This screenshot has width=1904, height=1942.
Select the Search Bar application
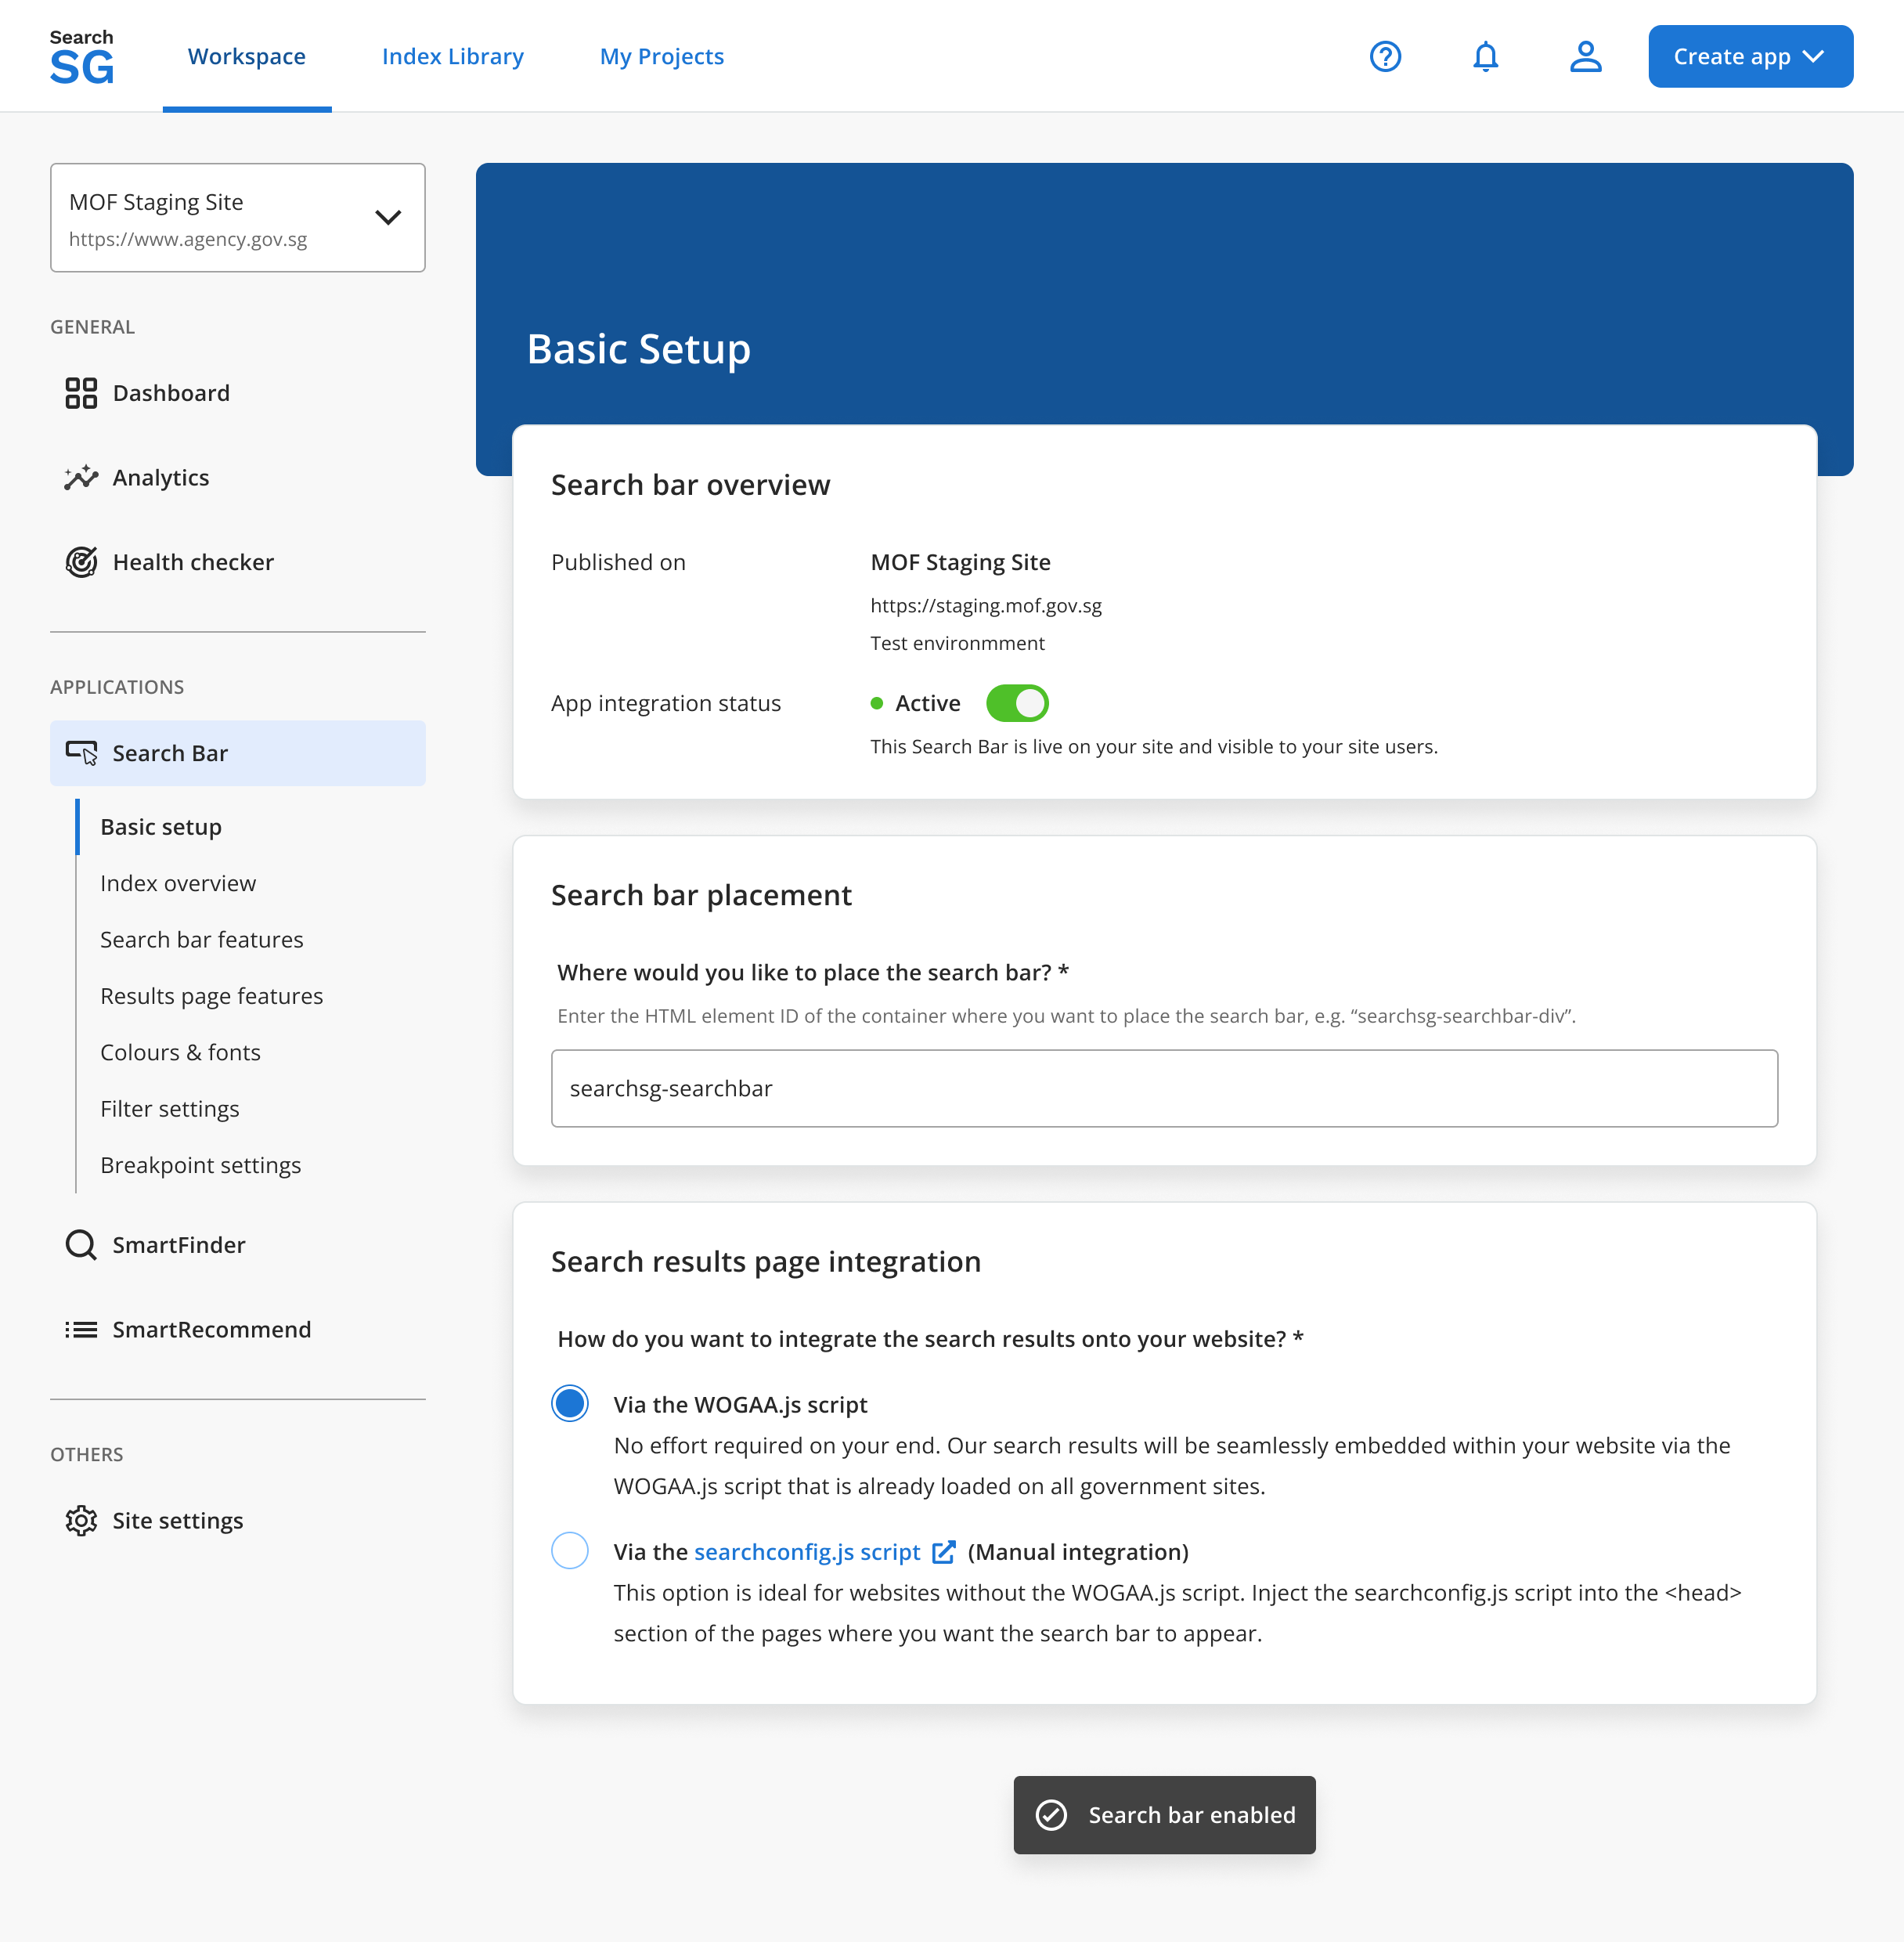click(169, 753)
